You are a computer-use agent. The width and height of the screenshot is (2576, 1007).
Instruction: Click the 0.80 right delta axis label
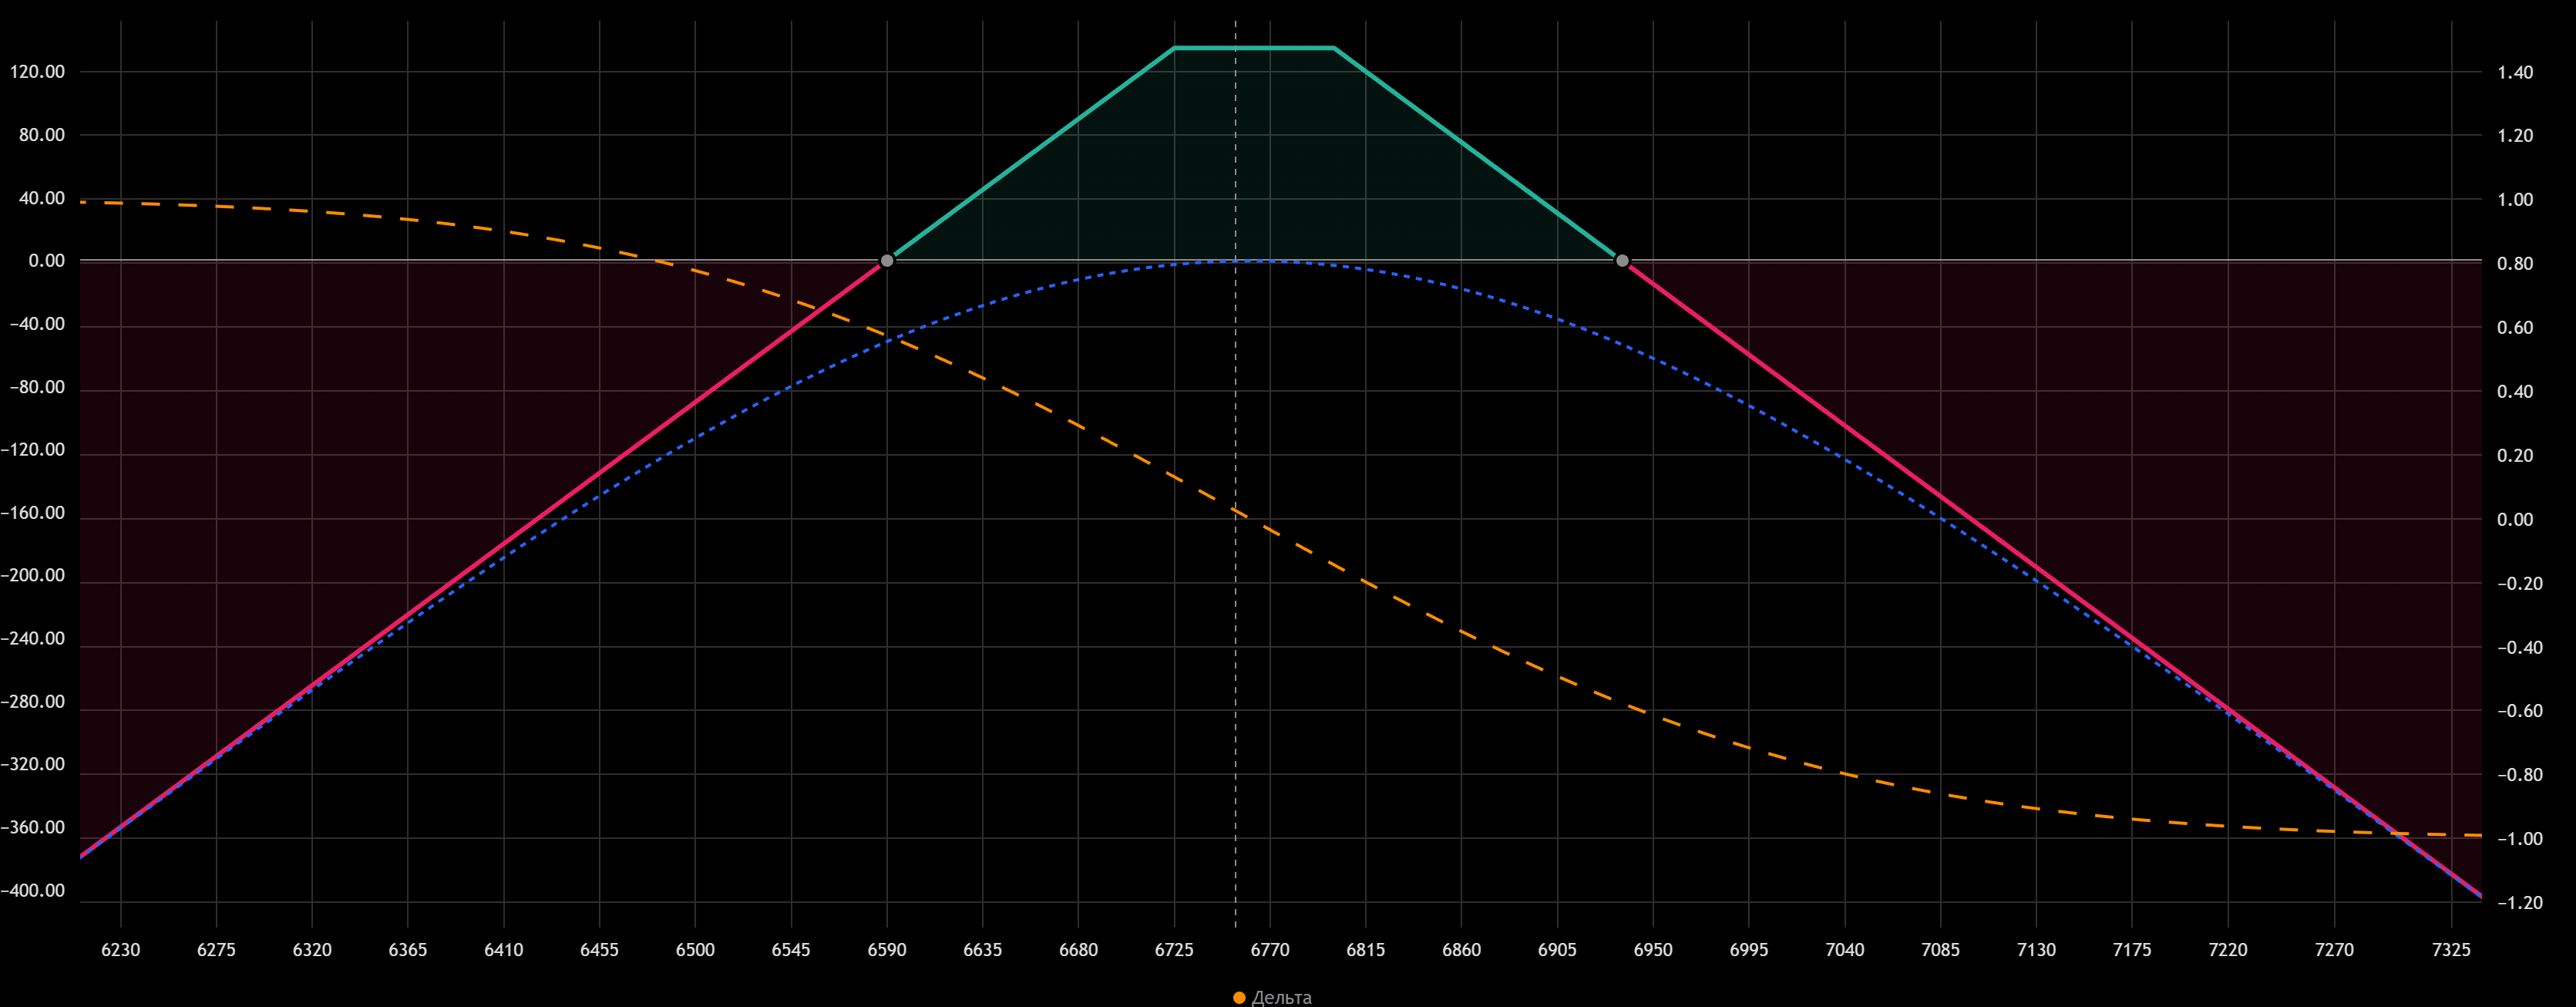click(x=2515, y=264)
